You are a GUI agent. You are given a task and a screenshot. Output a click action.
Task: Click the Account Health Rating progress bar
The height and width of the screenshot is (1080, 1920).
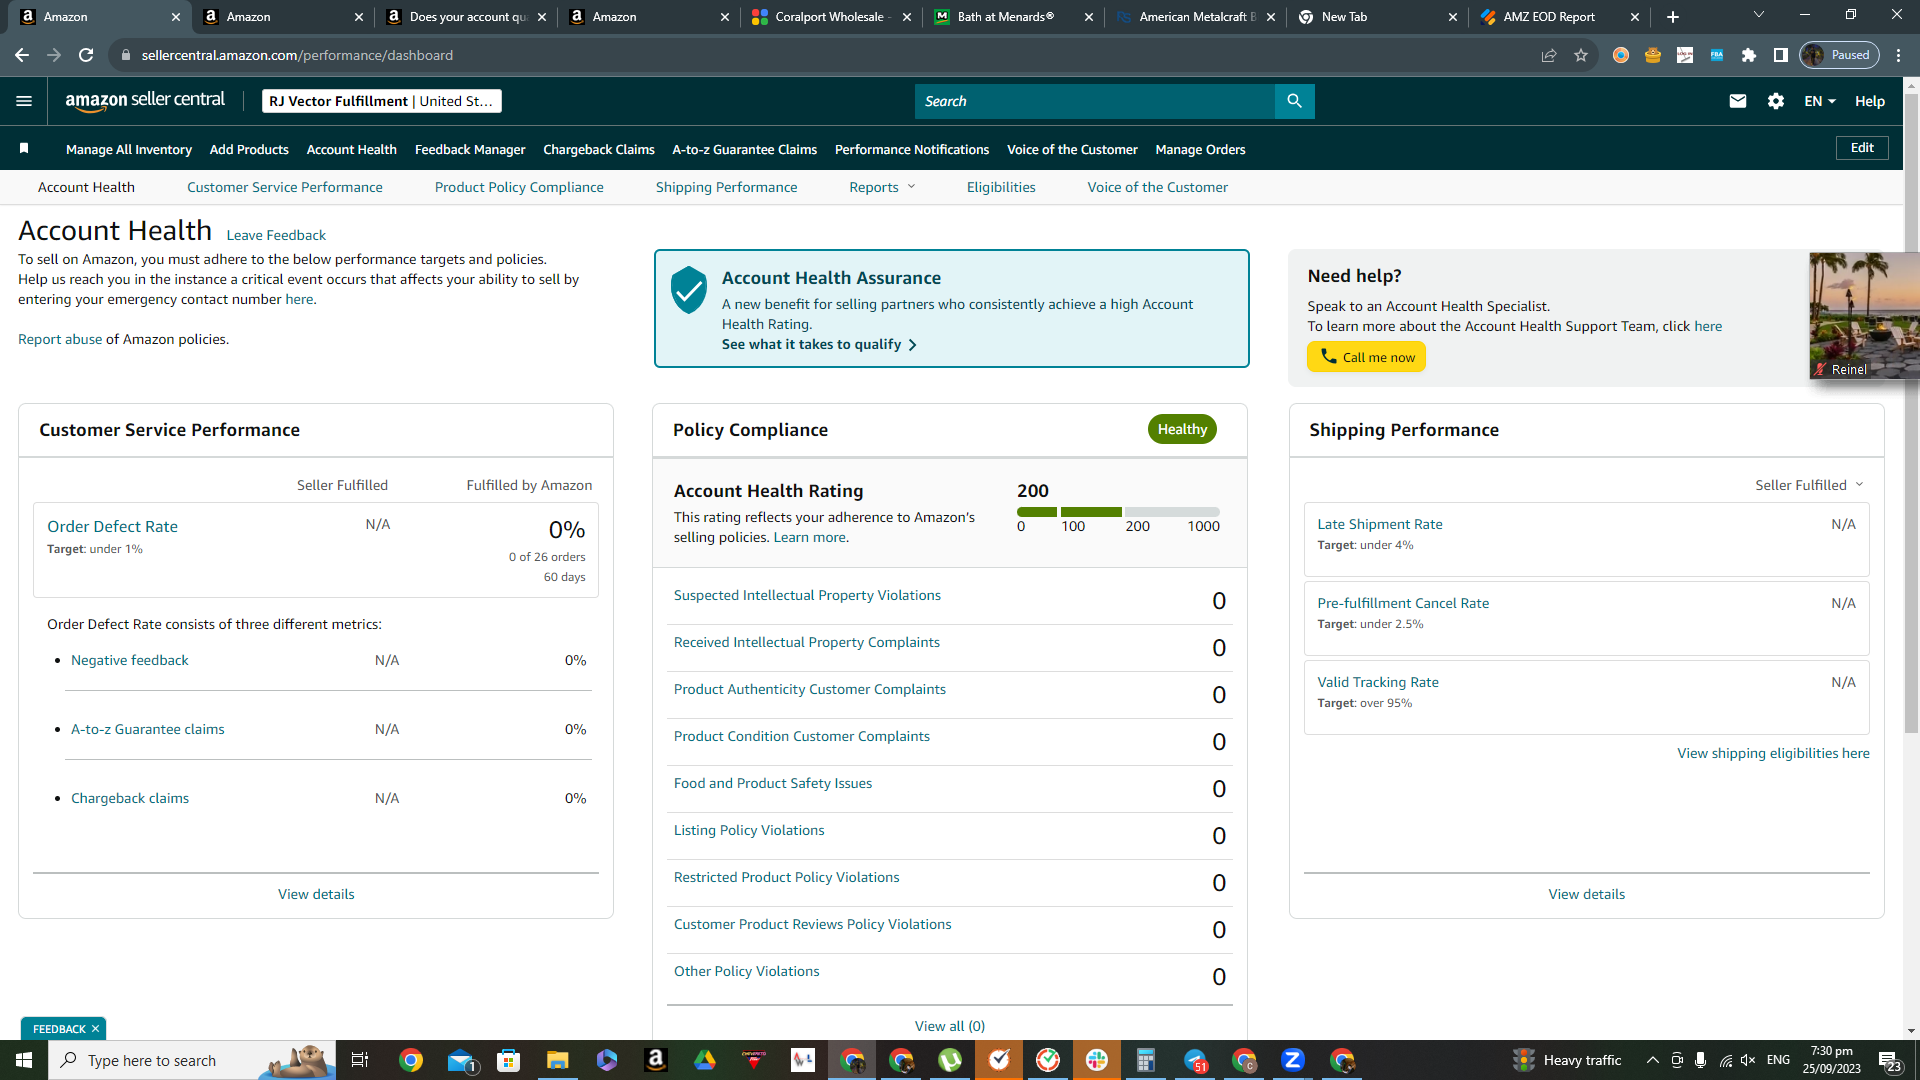(1118, 512)
